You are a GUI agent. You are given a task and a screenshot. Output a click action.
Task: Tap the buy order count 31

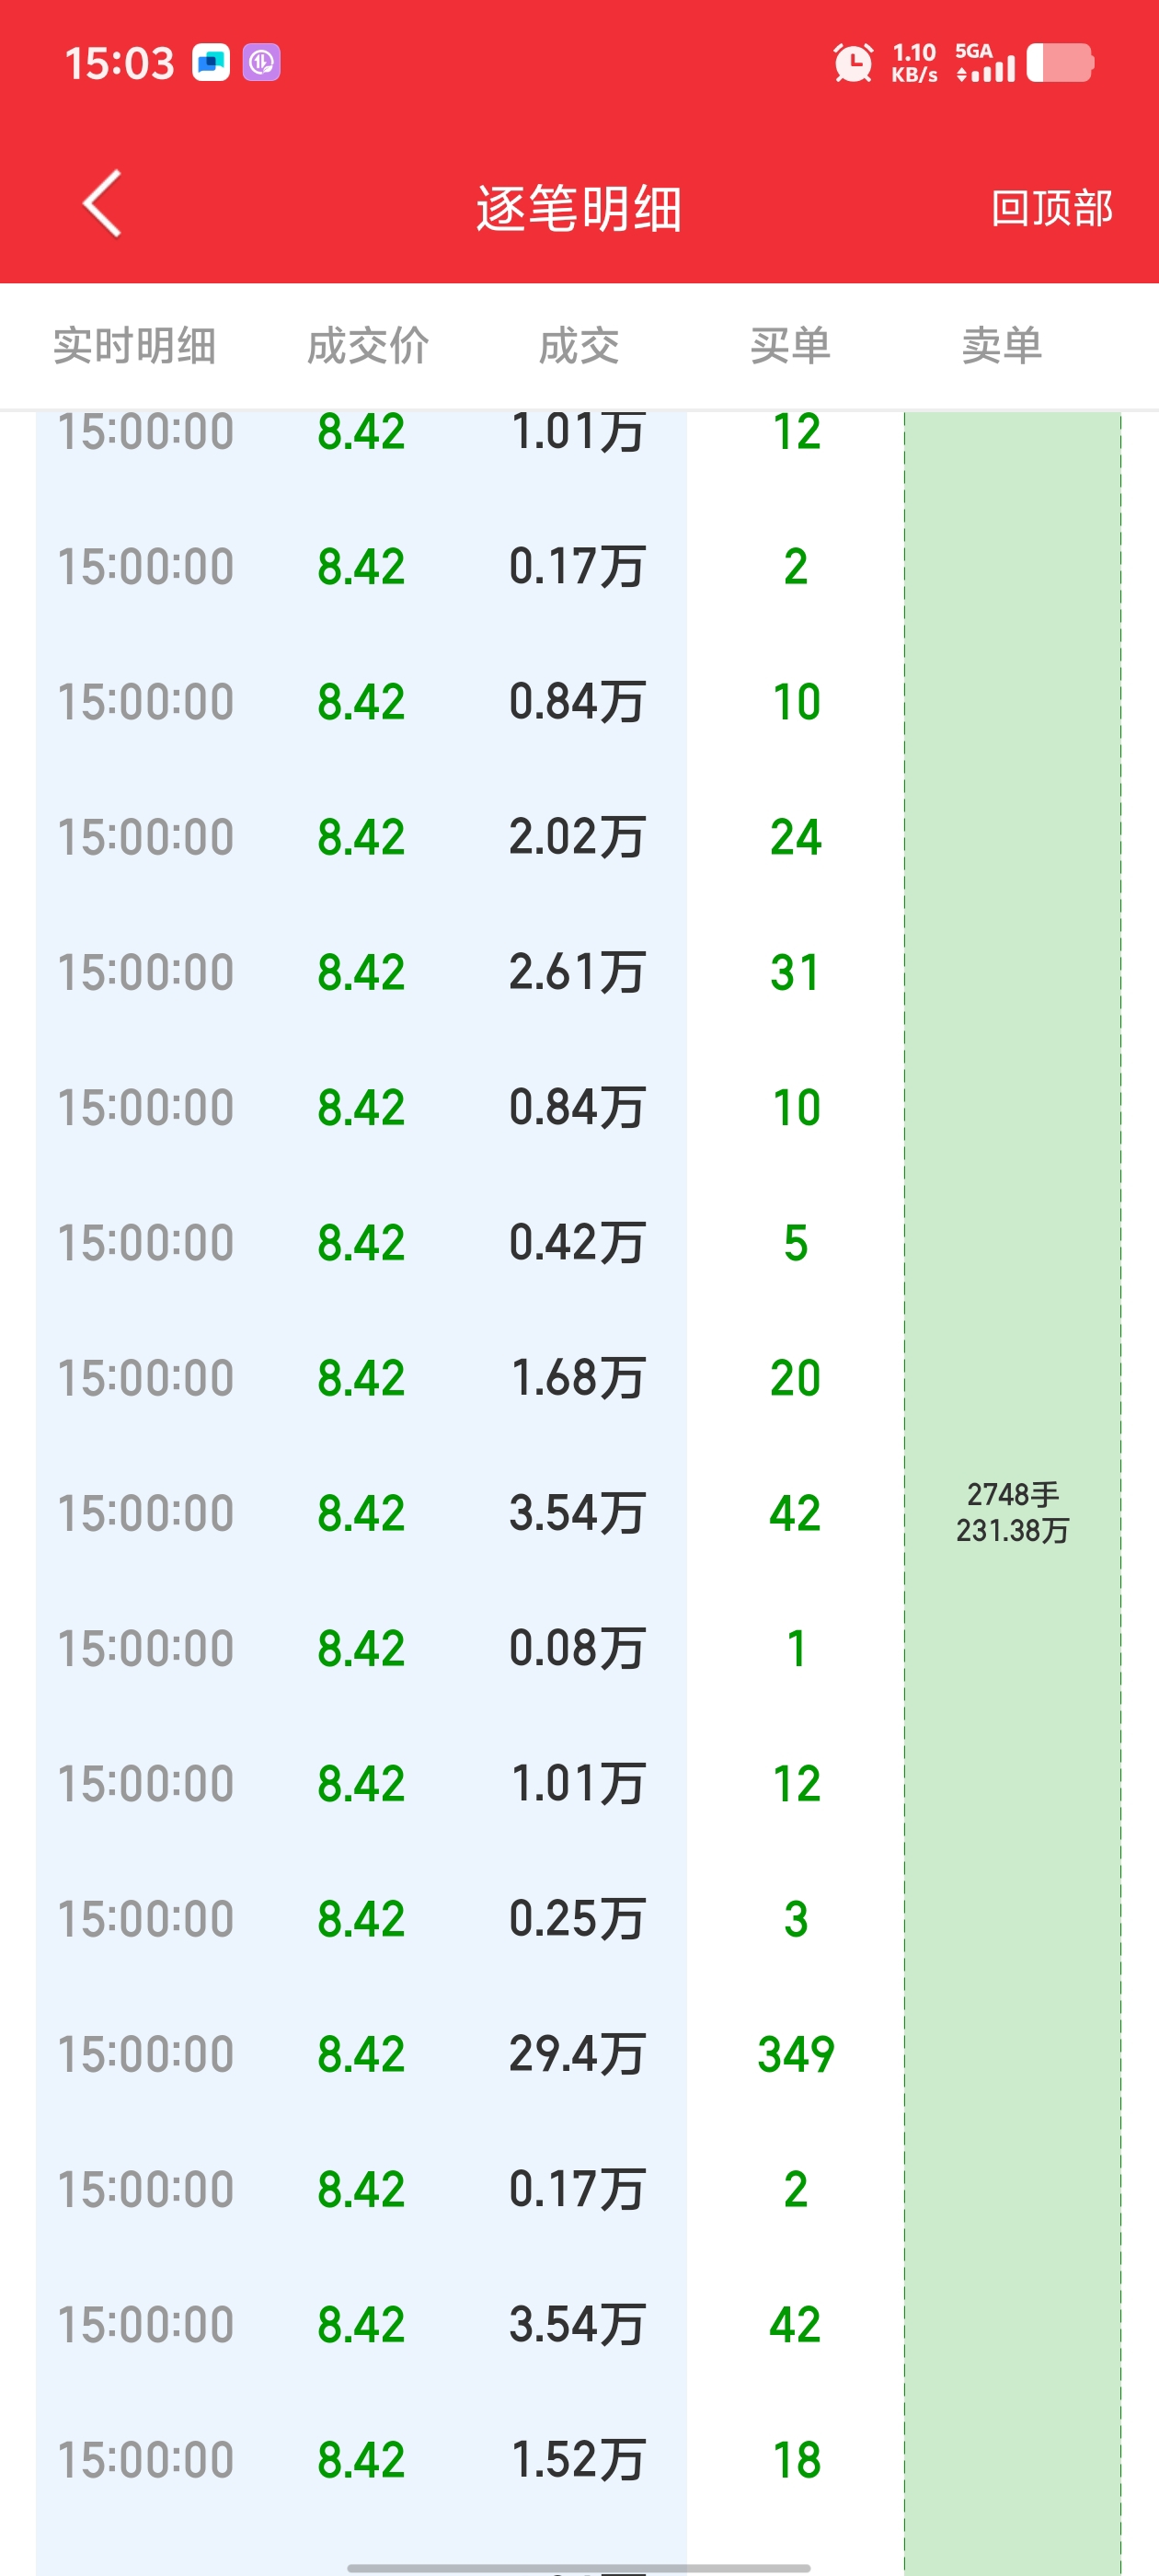click(x=796, y=972)
